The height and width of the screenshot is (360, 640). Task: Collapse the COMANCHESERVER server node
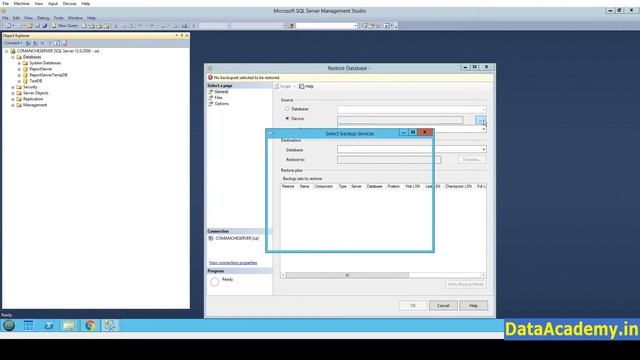7,51
